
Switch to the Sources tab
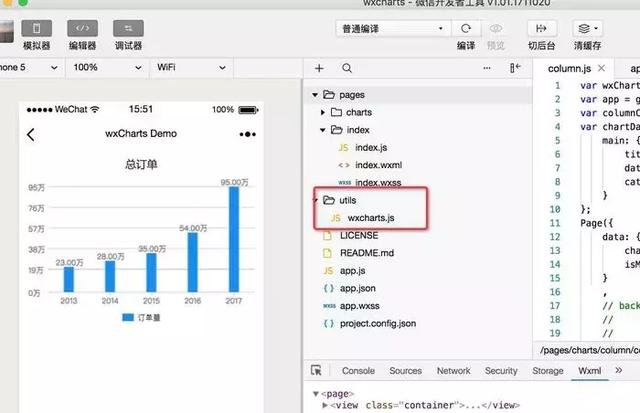(x=405, y=371)
